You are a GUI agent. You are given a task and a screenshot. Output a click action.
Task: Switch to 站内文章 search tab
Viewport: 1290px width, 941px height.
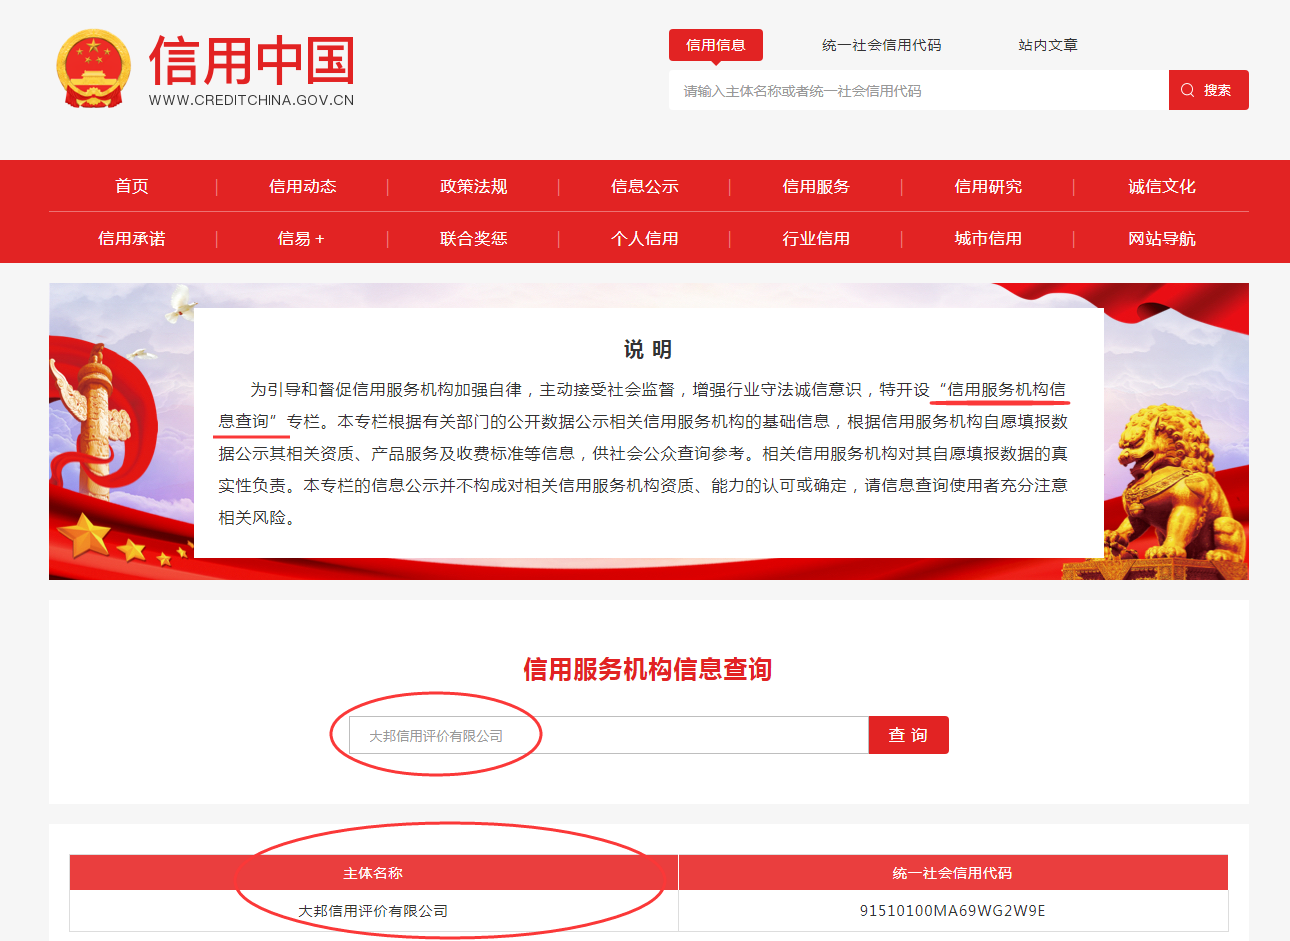(x=1048, y=45)
